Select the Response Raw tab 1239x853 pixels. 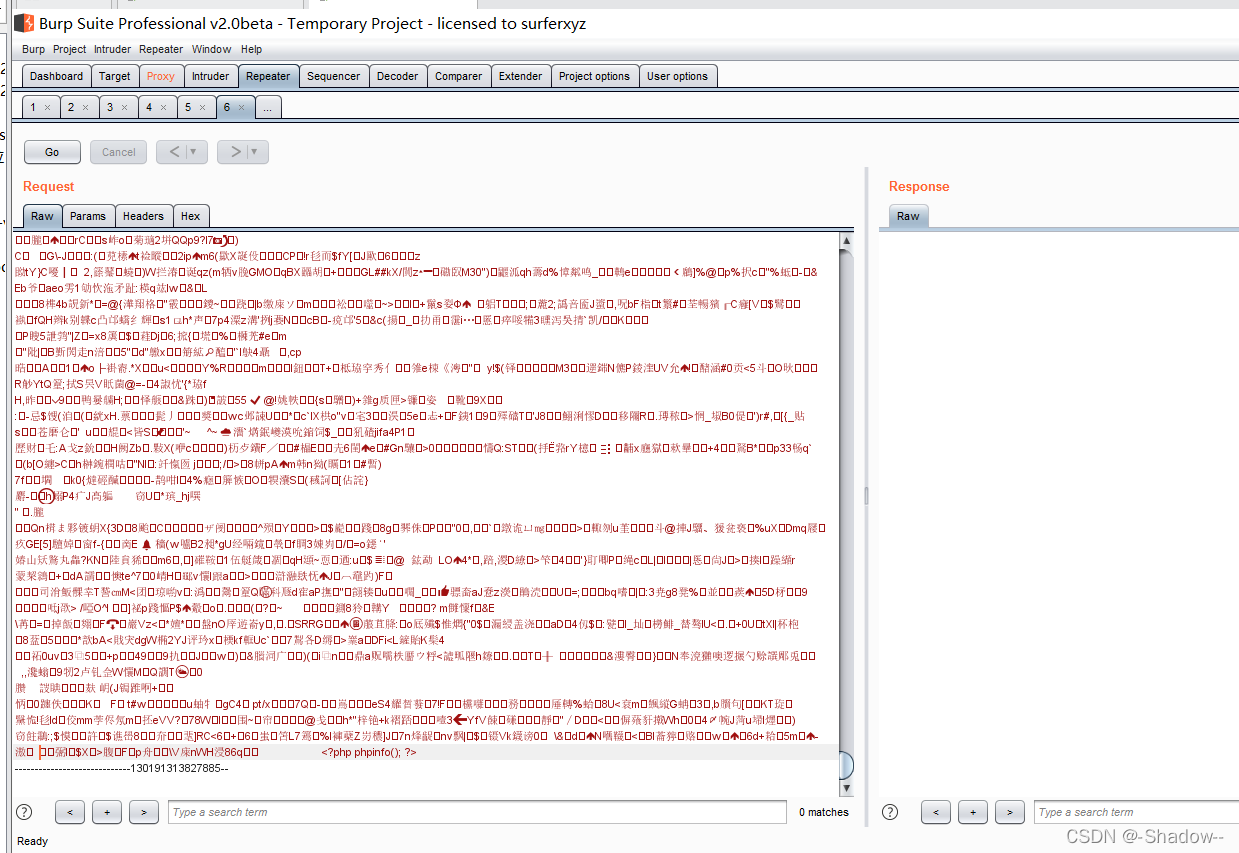pyautogui.click(x=908, y=216)
